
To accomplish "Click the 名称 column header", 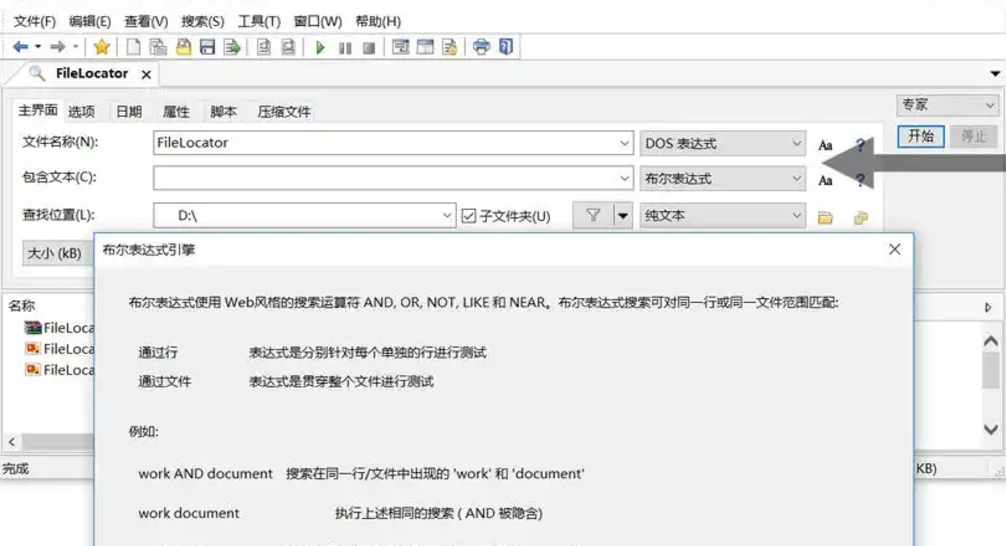I will tap(21, 305).
